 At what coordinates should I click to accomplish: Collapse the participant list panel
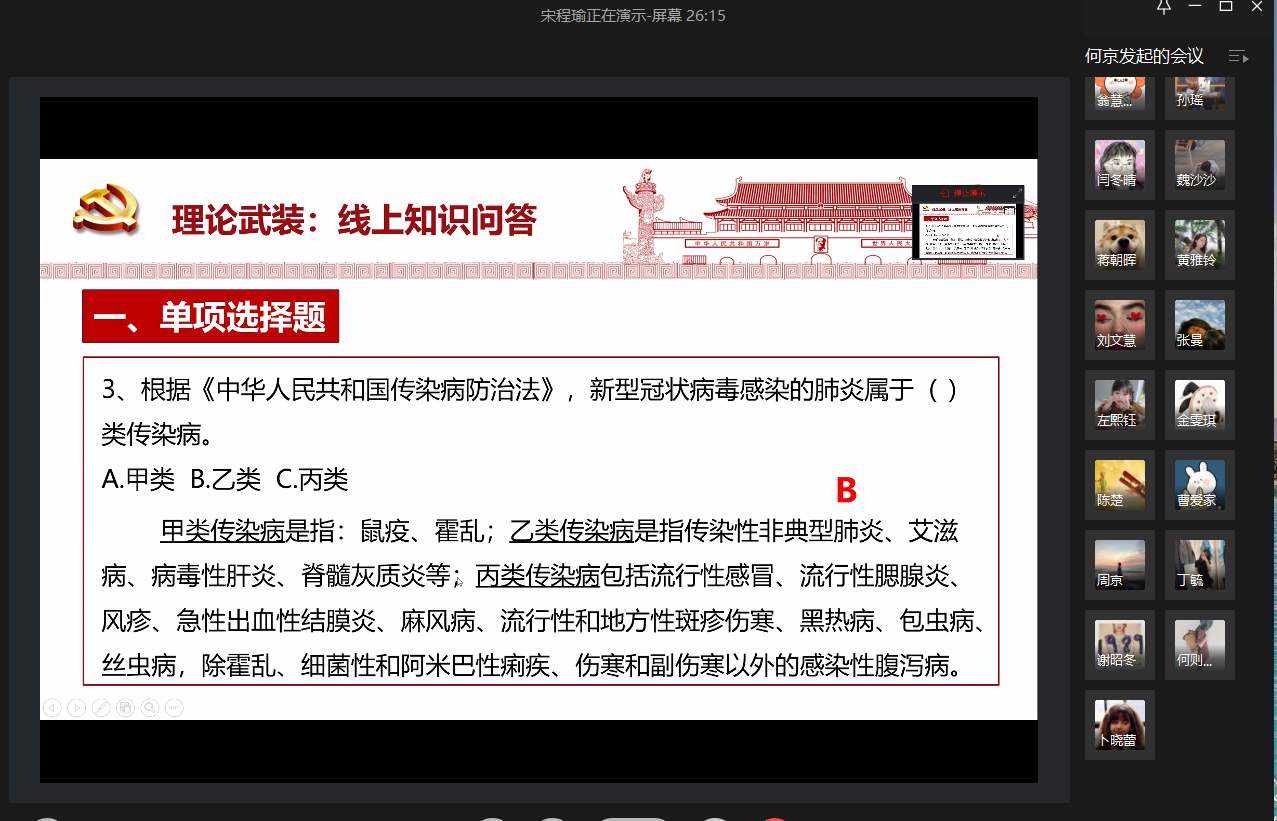[x=1238, y=57]
